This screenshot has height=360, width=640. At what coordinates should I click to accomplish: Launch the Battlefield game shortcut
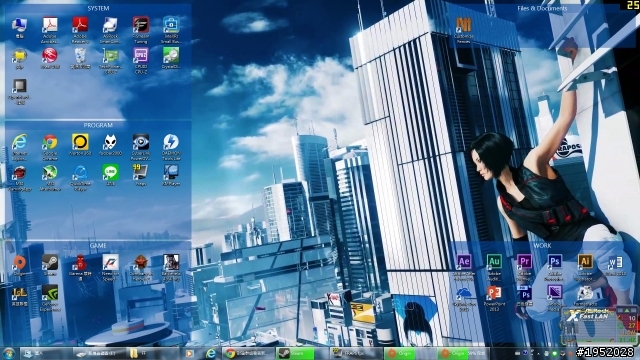click(x=171, y=268)
